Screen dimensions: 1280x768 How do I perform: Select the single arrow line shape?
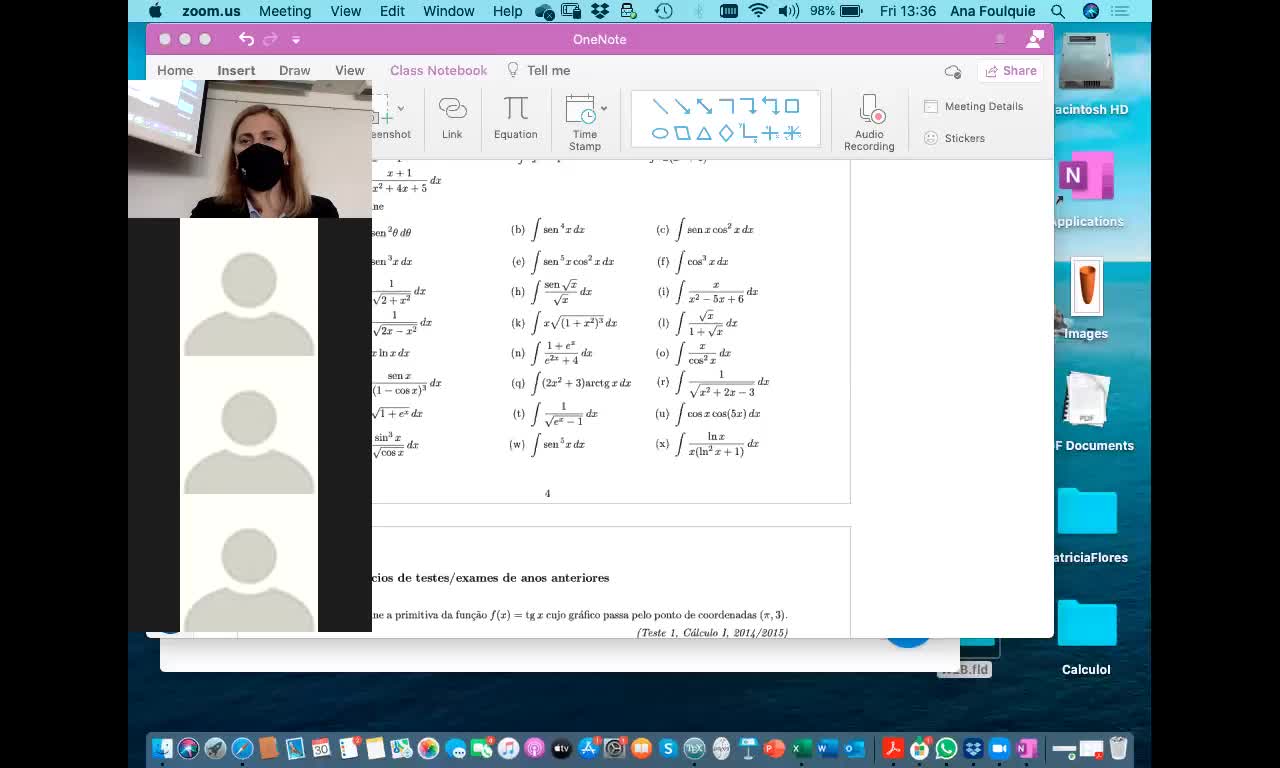pyautogui.click(x=682, y=106)
